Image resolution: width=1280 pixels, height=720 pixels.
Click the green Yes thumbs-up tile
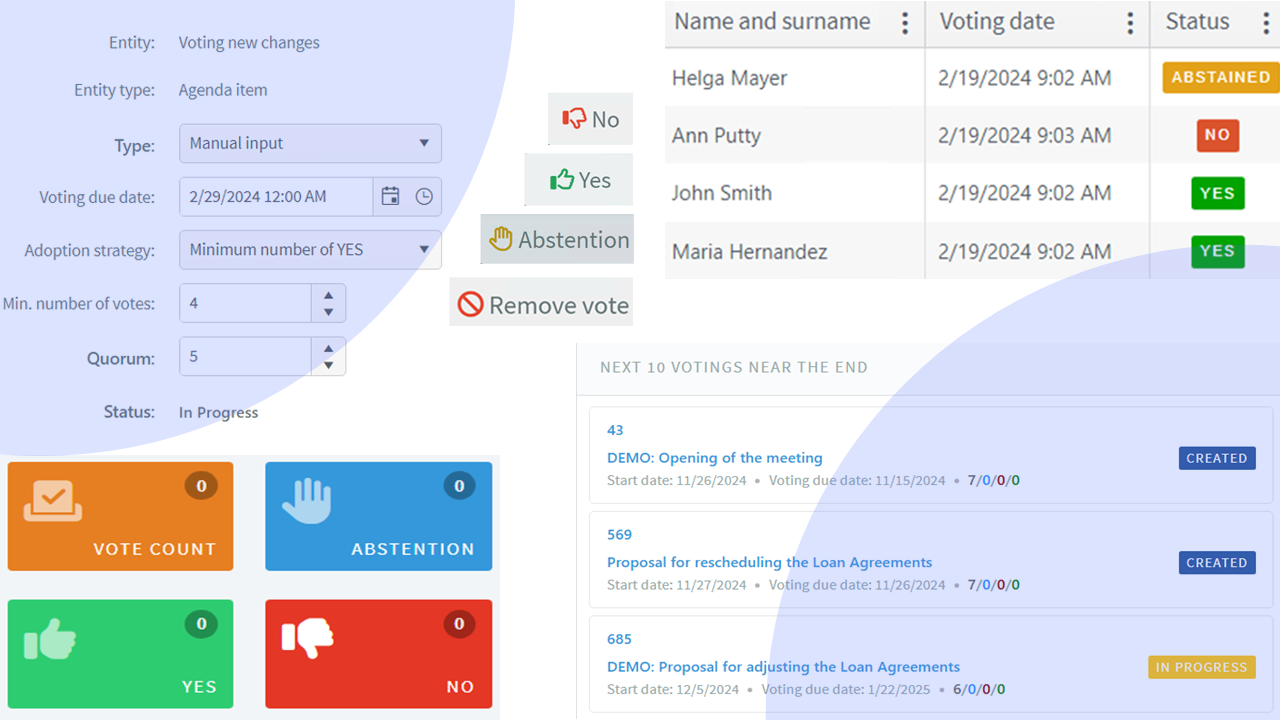pyautogui.click(x=120, y=654)
